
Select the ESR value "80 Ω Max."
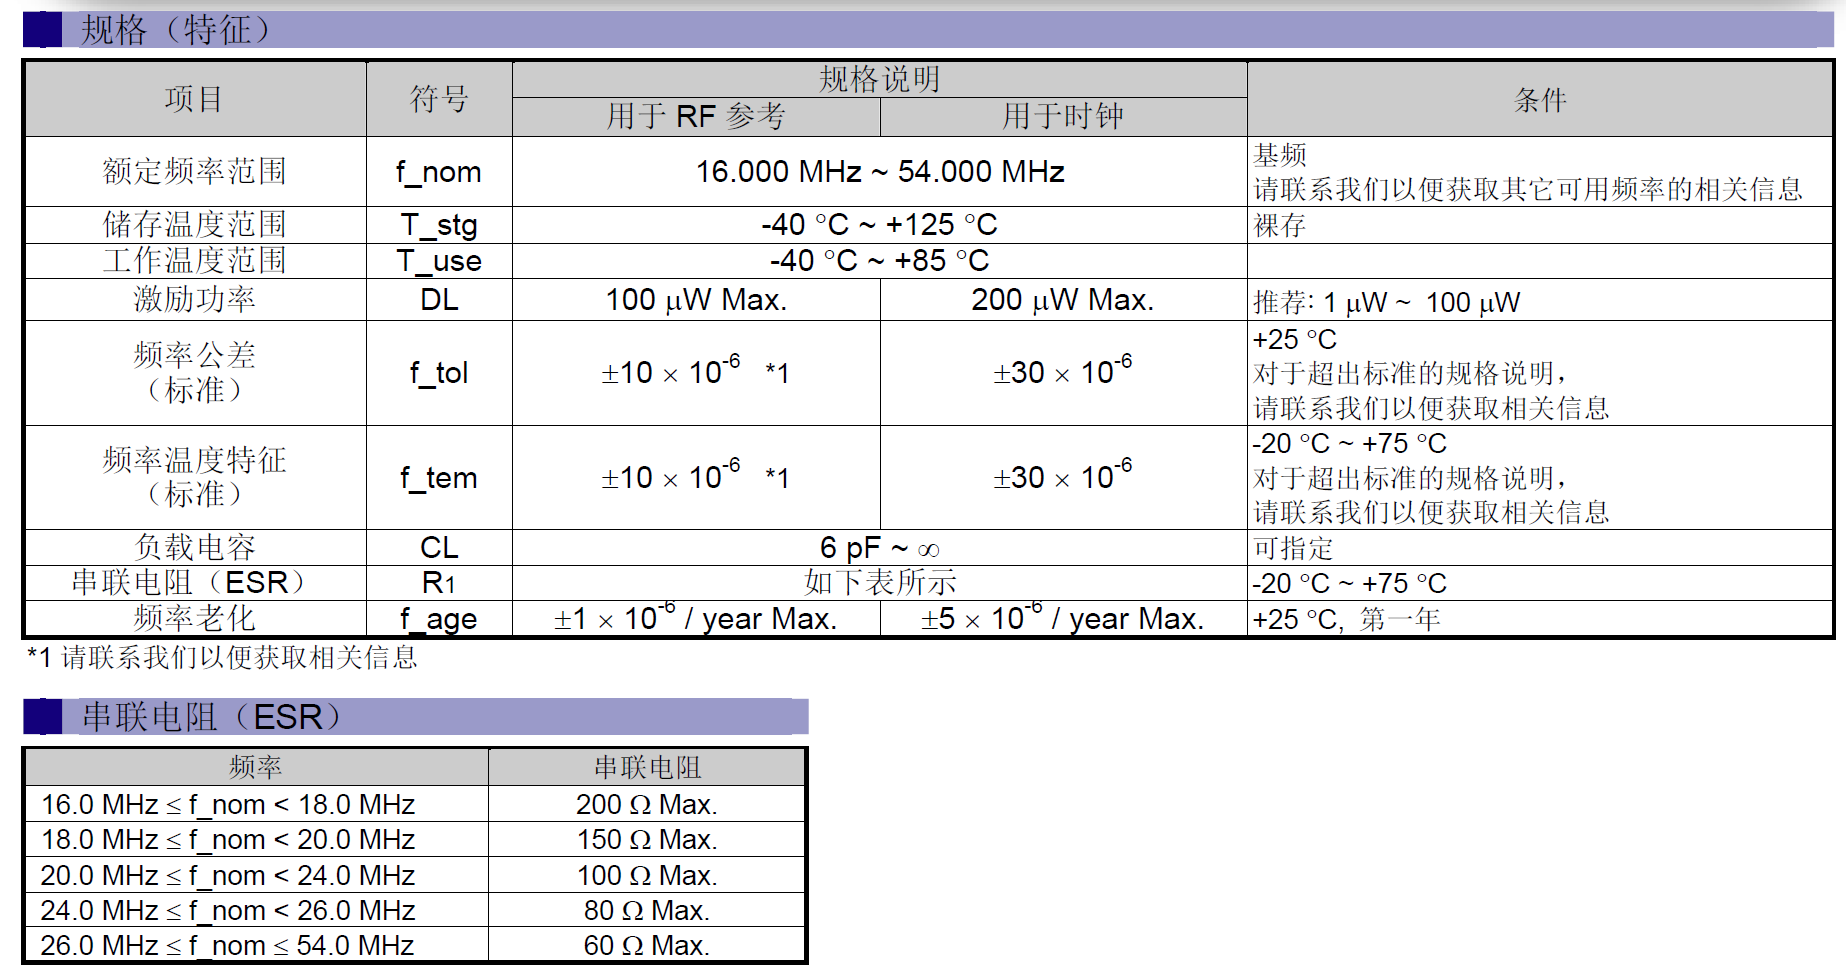pyautogui.click(x=647, y=910)
